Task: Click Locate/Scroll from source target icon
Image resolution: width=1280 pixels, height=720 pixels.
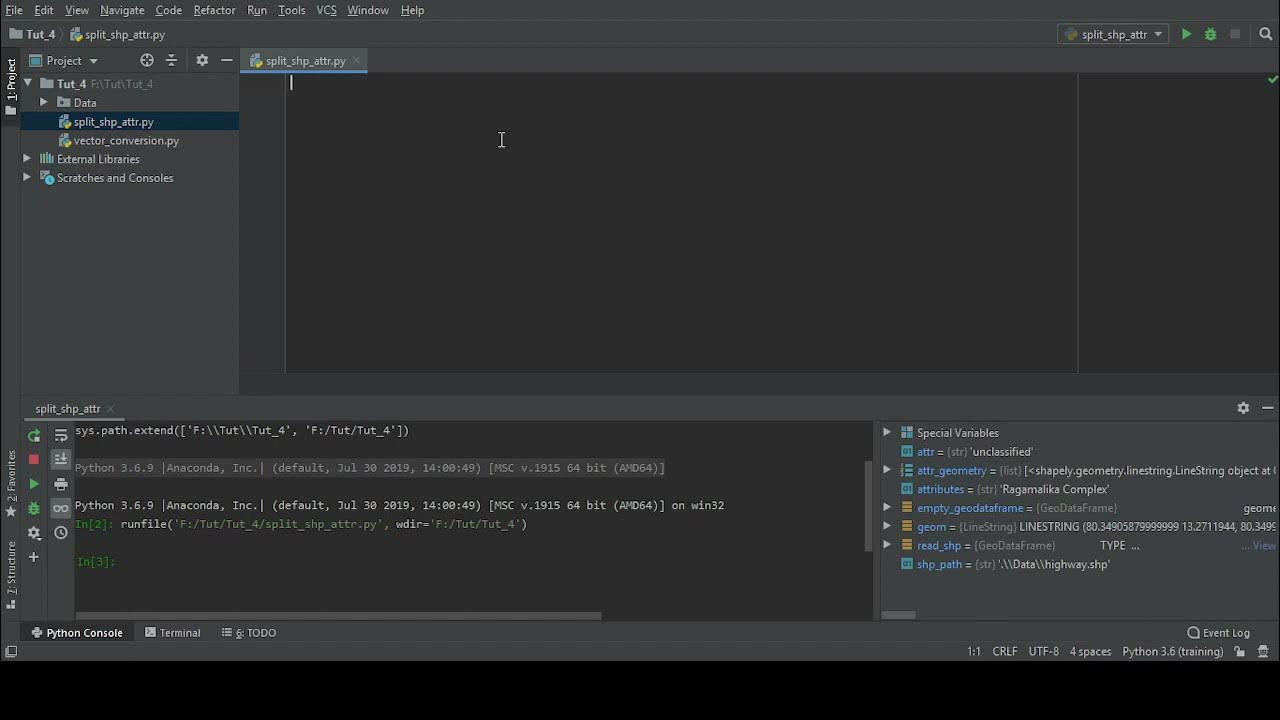Action: (x=147, y=60)
